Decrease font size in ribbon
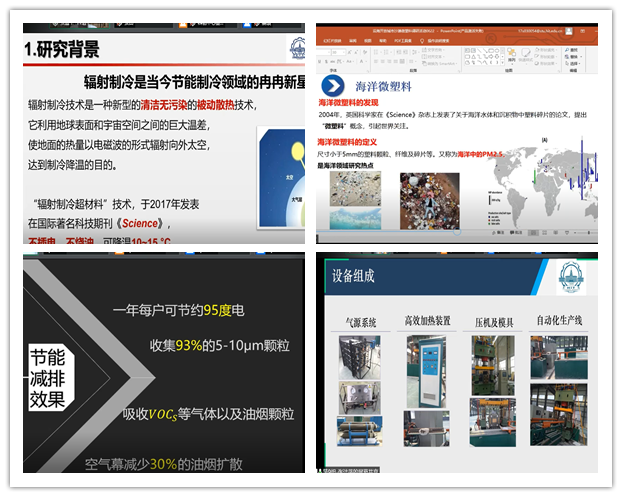This screenshot has height=497, width=622. pos(356,52)
